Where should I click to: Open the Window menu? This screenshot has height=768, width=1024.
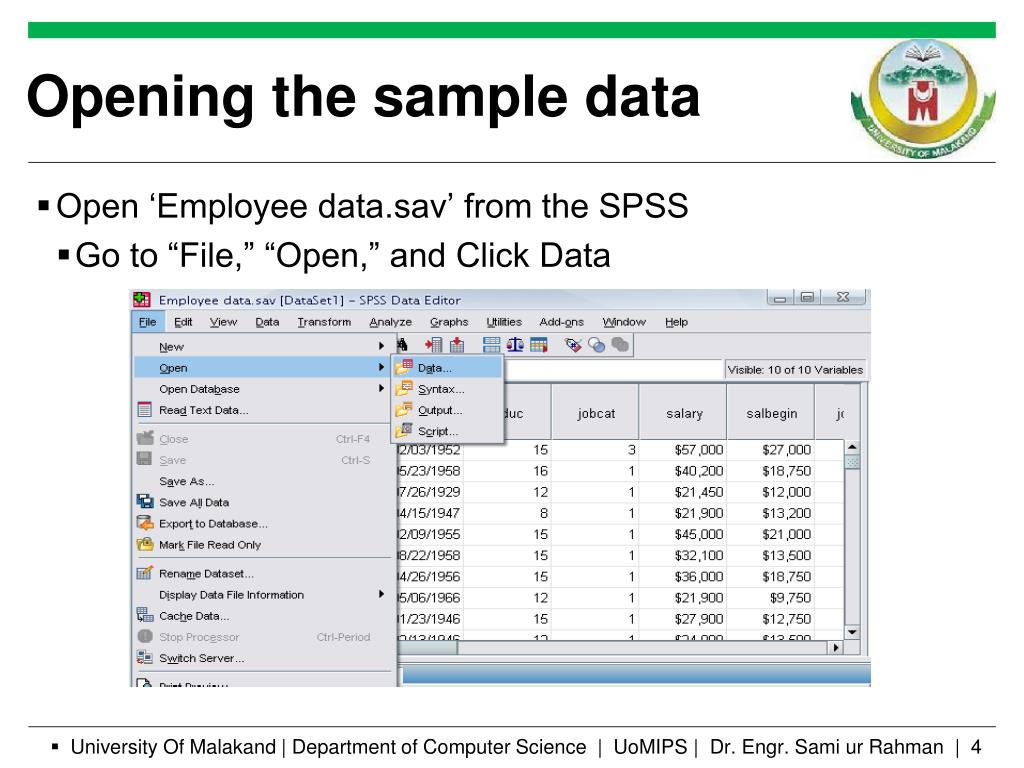tap(624, 322)
